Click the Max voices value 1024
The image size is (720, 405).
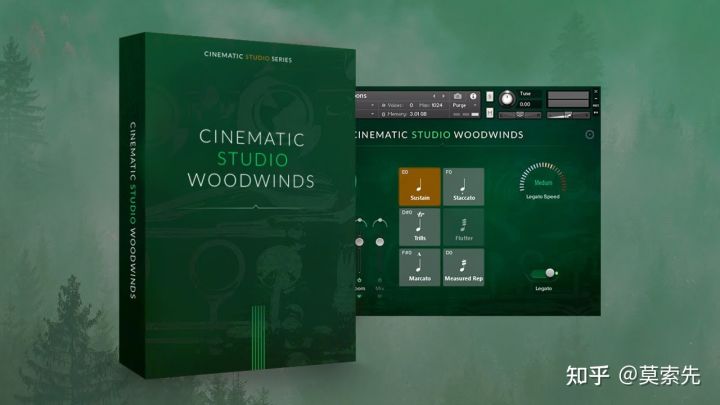[437, 105]
